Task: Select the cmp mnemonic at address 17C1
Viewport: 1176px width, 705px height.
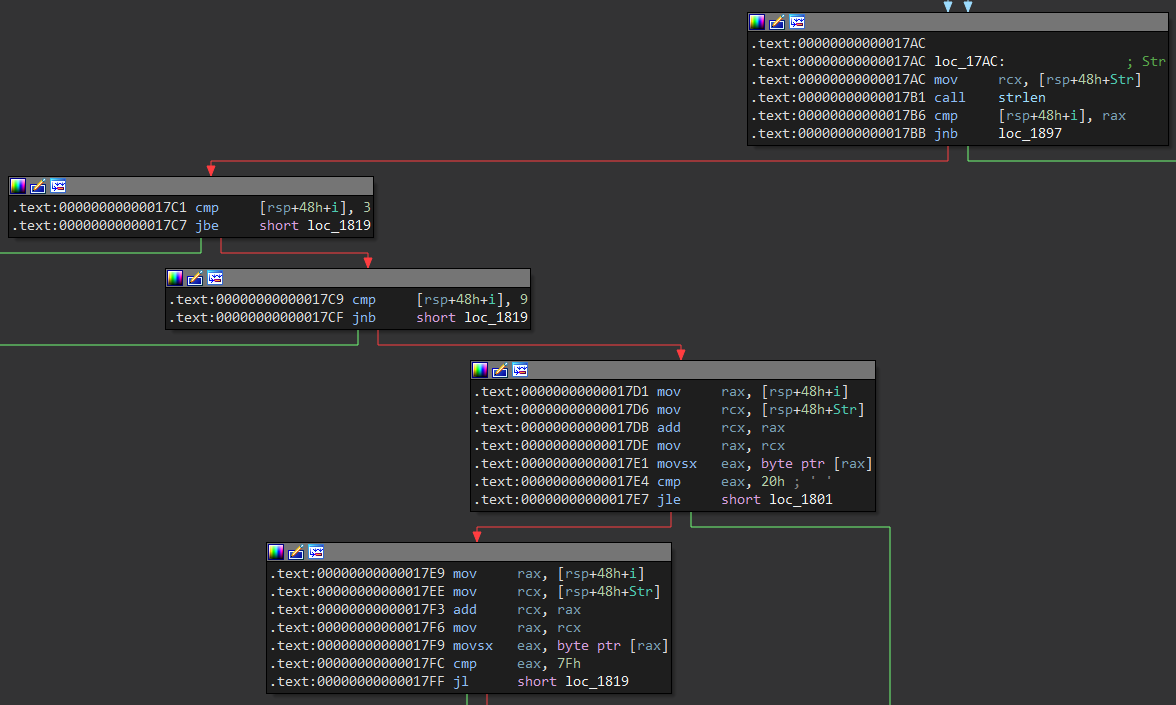Action: point(207,208)
